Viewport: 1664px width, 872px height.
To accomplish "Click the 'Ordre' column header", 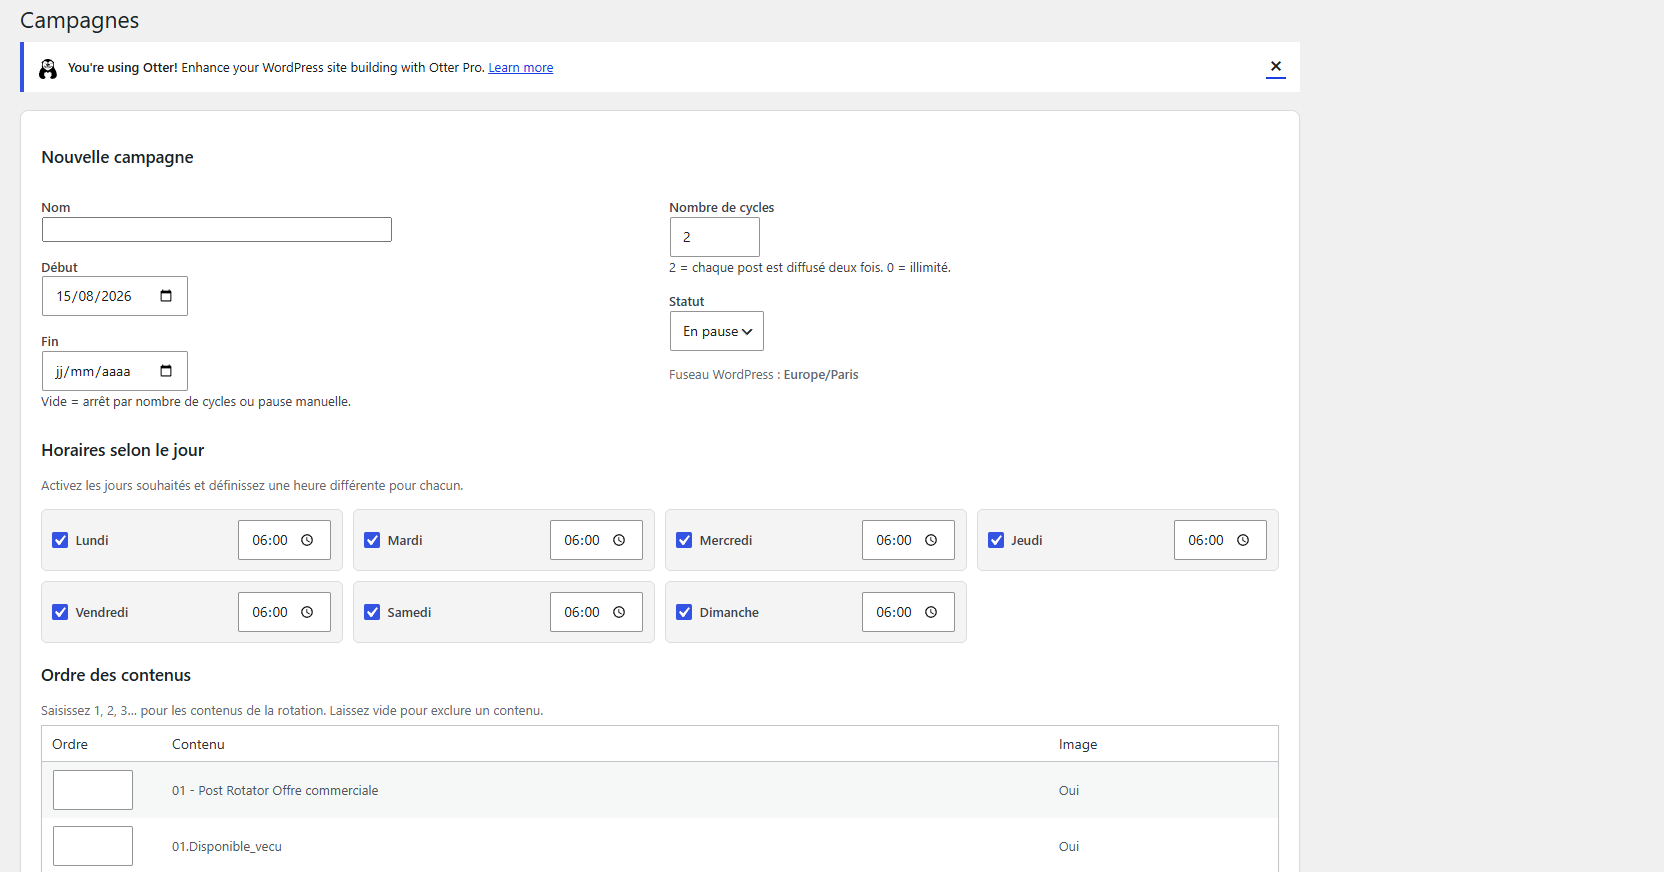I will pyautogui.click(x=70, y=744).
